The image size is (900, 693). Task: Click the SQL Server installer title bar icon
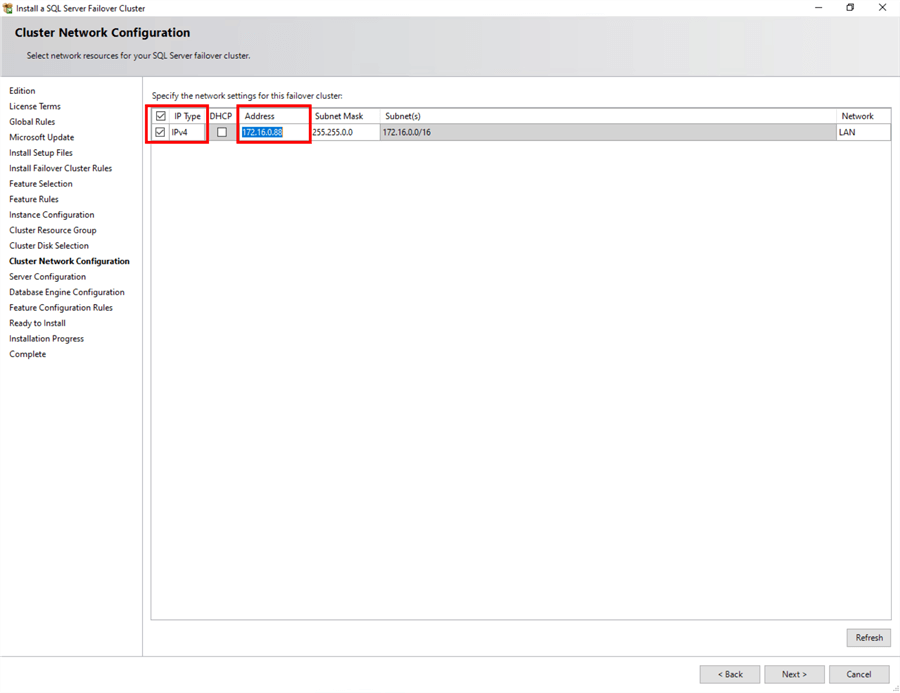click(x=7, y=8)
